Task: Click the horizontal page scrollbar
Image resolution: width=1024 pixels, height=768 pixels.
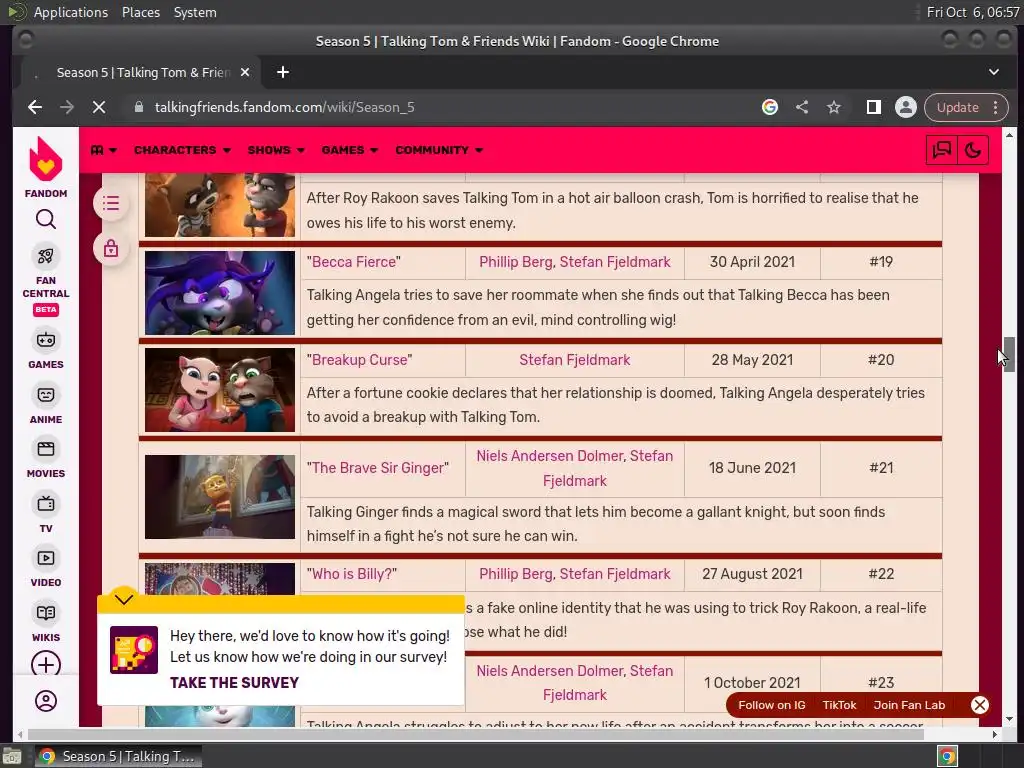Action: coord(475,735)
